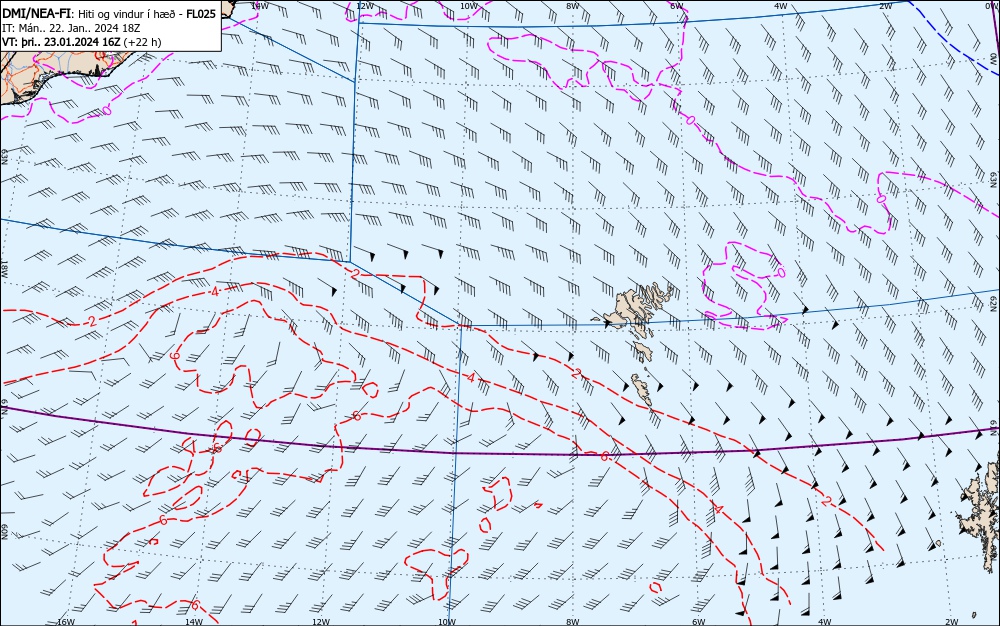Click the magenta "0" on the closed loop east of Faroes
Viewport: 1000px width, 626px height.
781,273
